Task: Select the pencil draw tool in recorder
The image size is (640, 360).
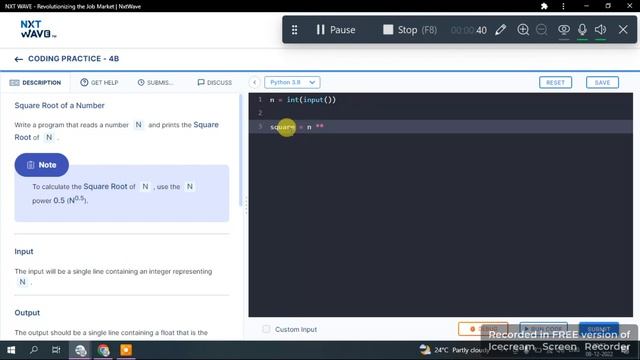Action: point(501,30)
